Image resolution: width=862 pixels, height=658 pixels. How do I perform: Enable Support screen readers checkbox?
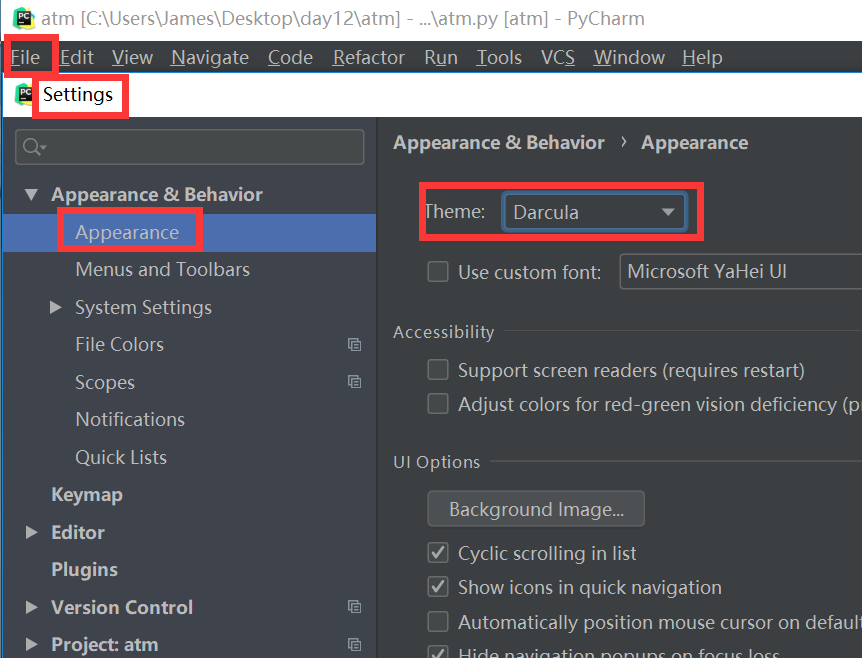click(x=438, y=370)
